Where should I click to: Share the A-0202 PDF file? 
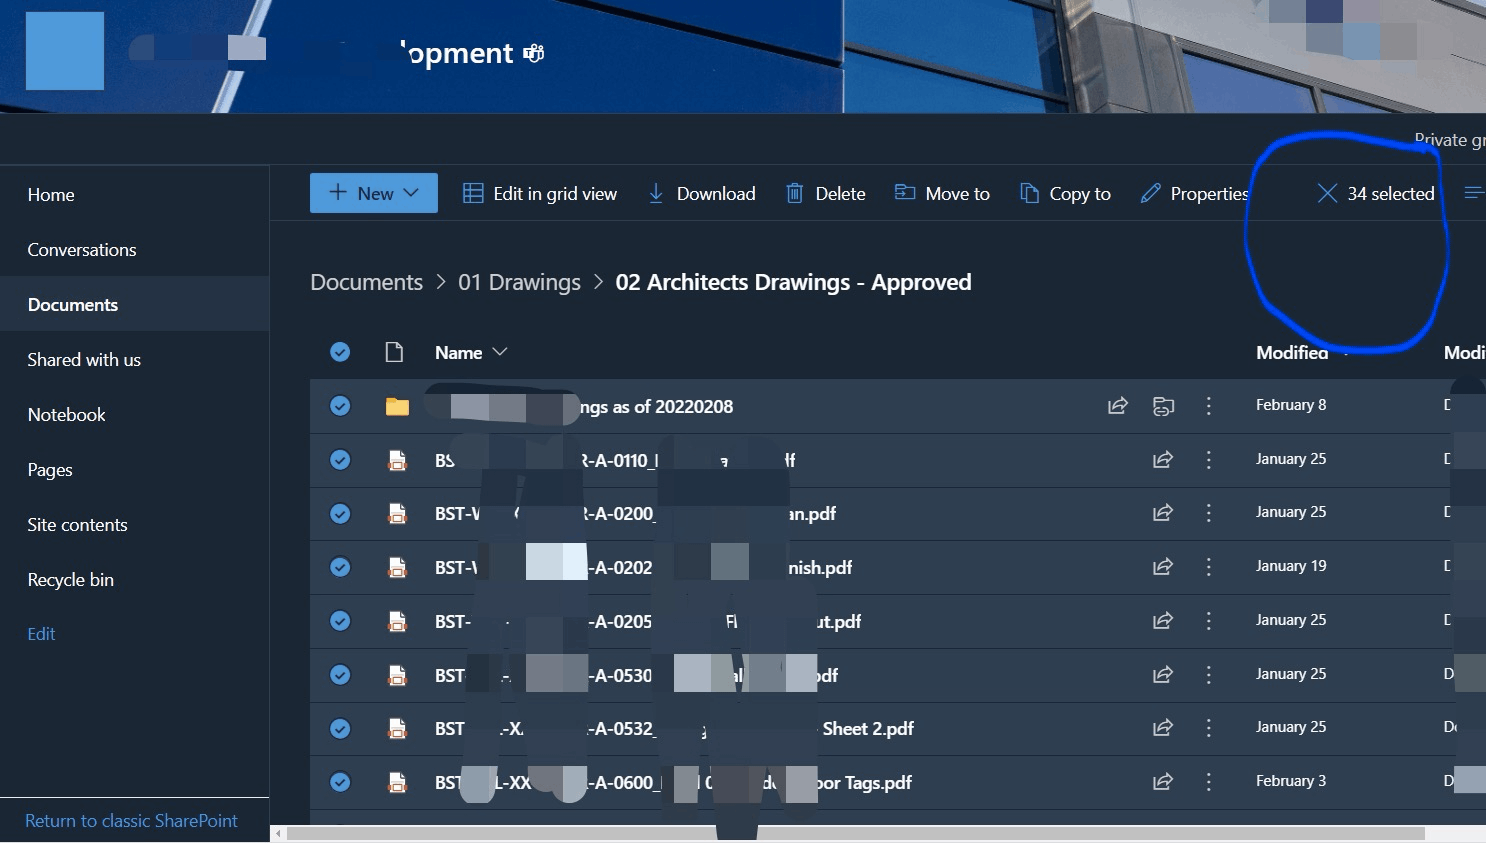pos(1163,567)
